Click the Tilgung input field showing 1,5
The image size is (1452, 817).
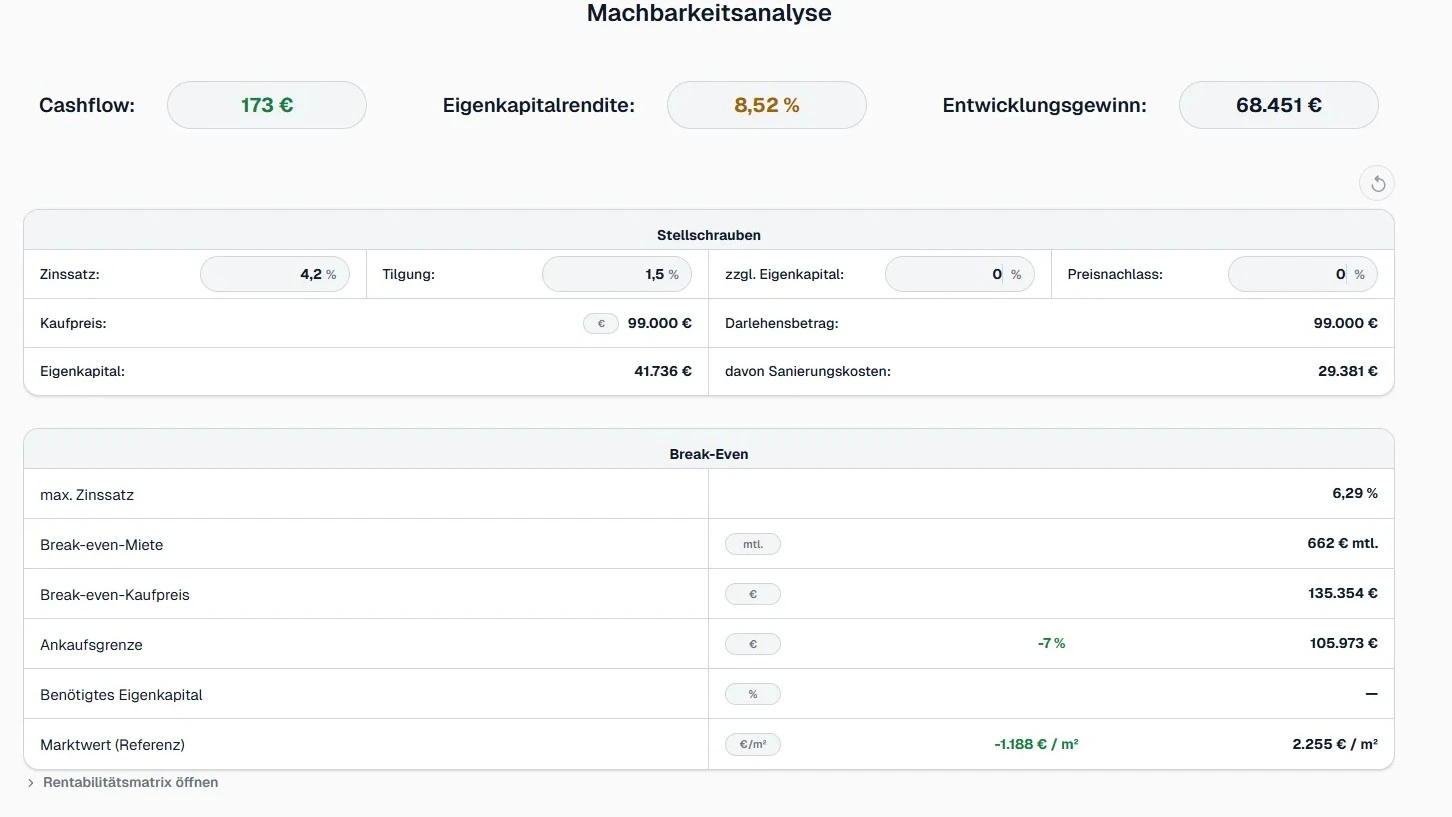(617, 274)
